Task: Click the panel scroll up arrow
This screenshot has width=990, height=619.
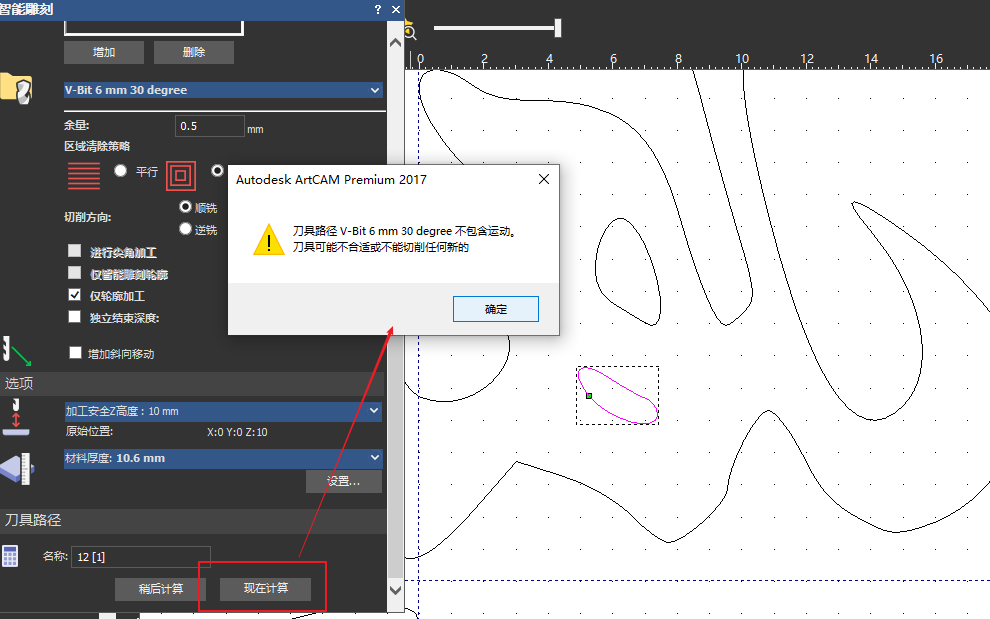Action: click(395, 43)
